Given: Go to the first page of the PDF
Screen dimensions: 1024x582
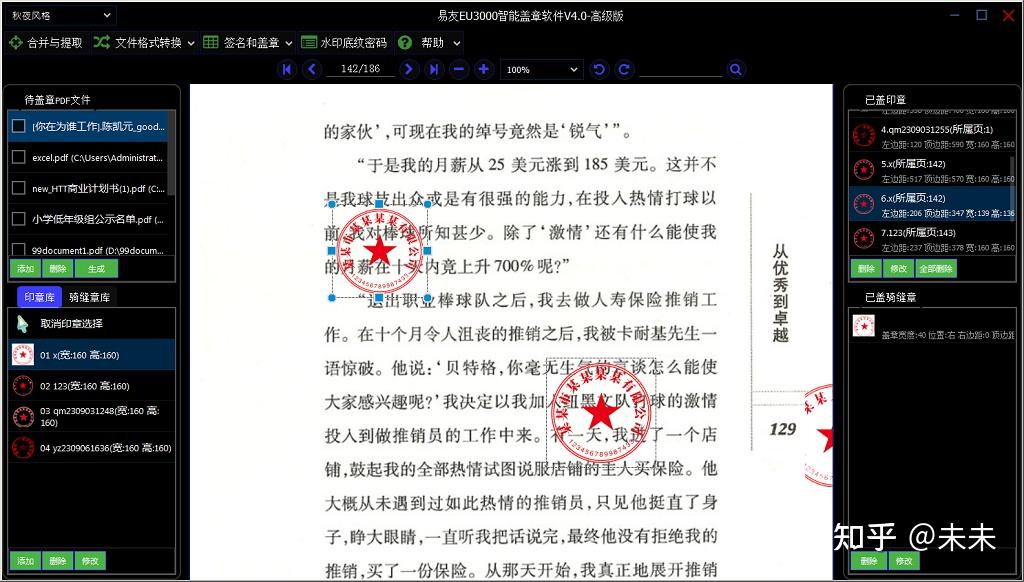Looking at the screenshot, I should pyautogui.click(x=287, y=69).
